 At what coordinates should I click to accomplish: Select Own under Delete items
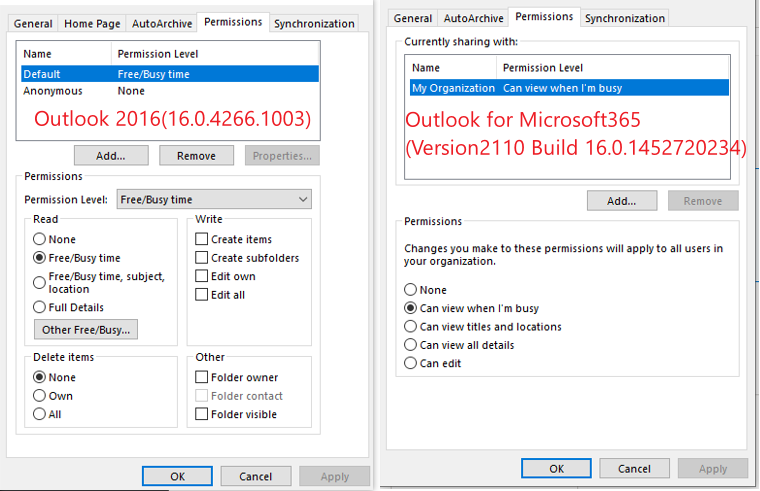point(53,396)
